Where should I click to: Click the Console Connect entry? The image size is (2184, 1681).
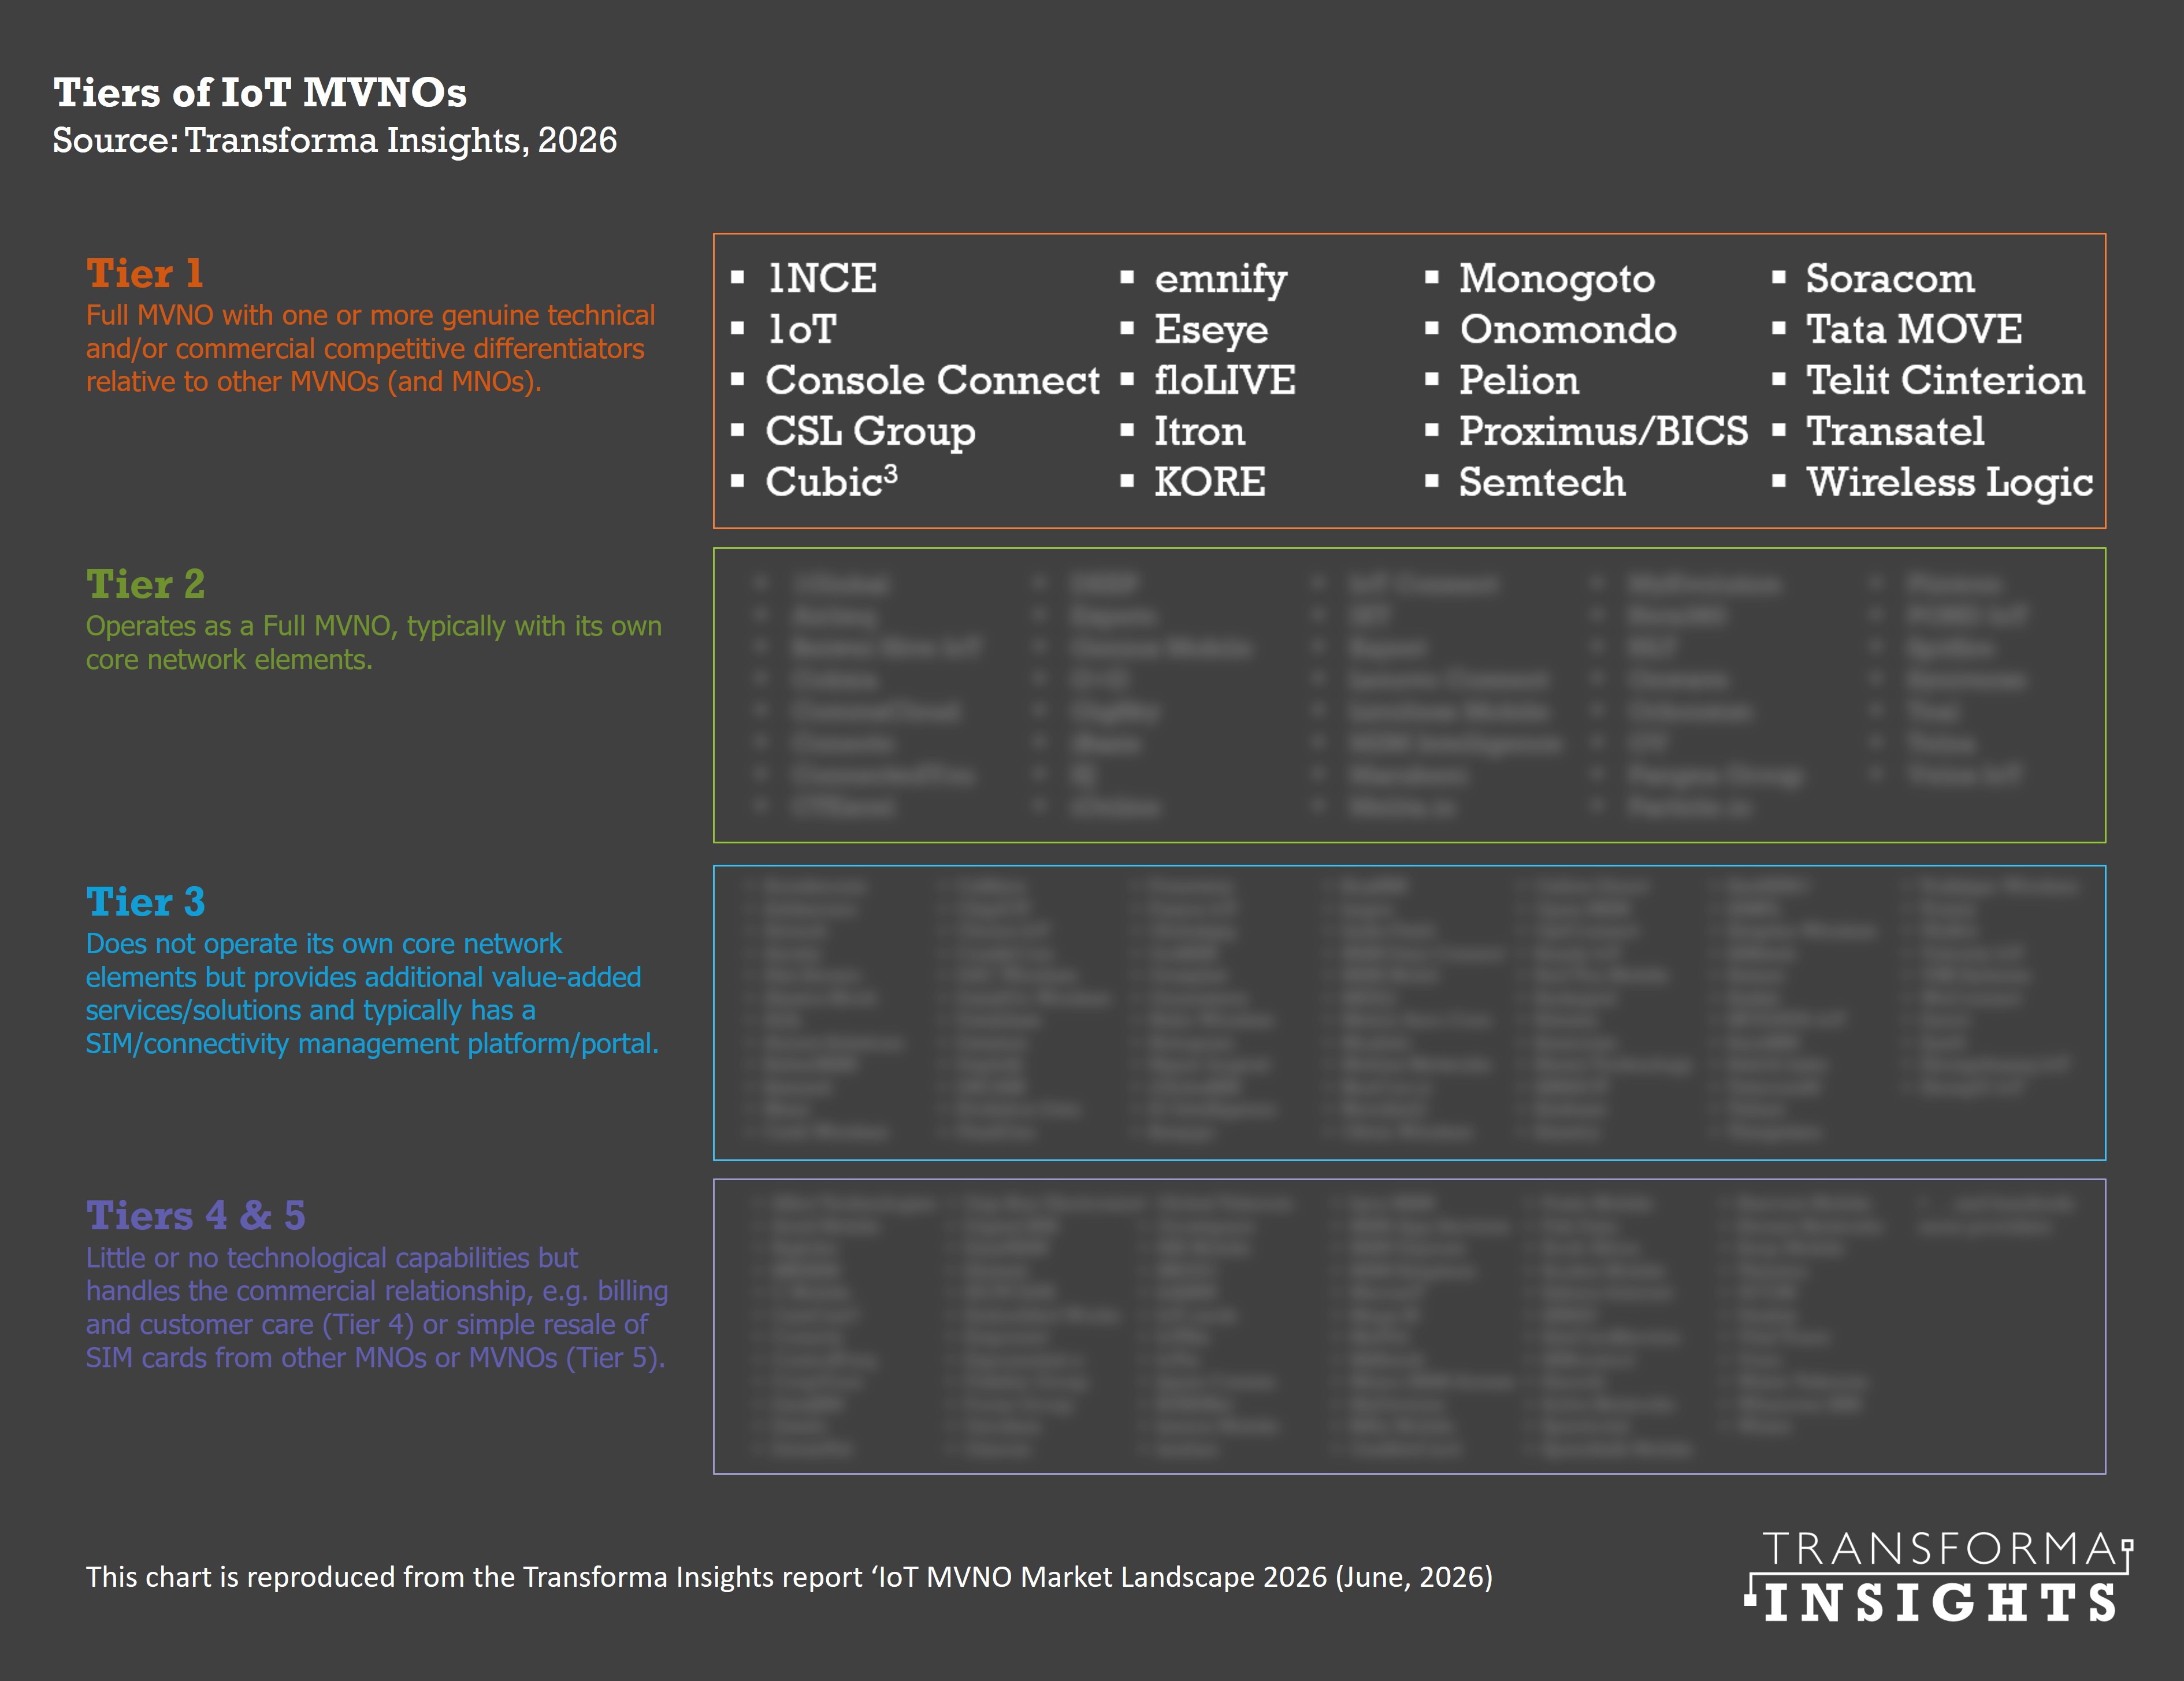tap(932, 380)
